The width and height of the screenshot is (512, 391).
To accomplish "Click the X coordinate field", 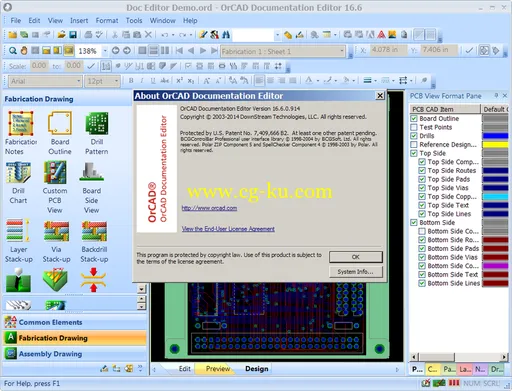I will (388, 50).
